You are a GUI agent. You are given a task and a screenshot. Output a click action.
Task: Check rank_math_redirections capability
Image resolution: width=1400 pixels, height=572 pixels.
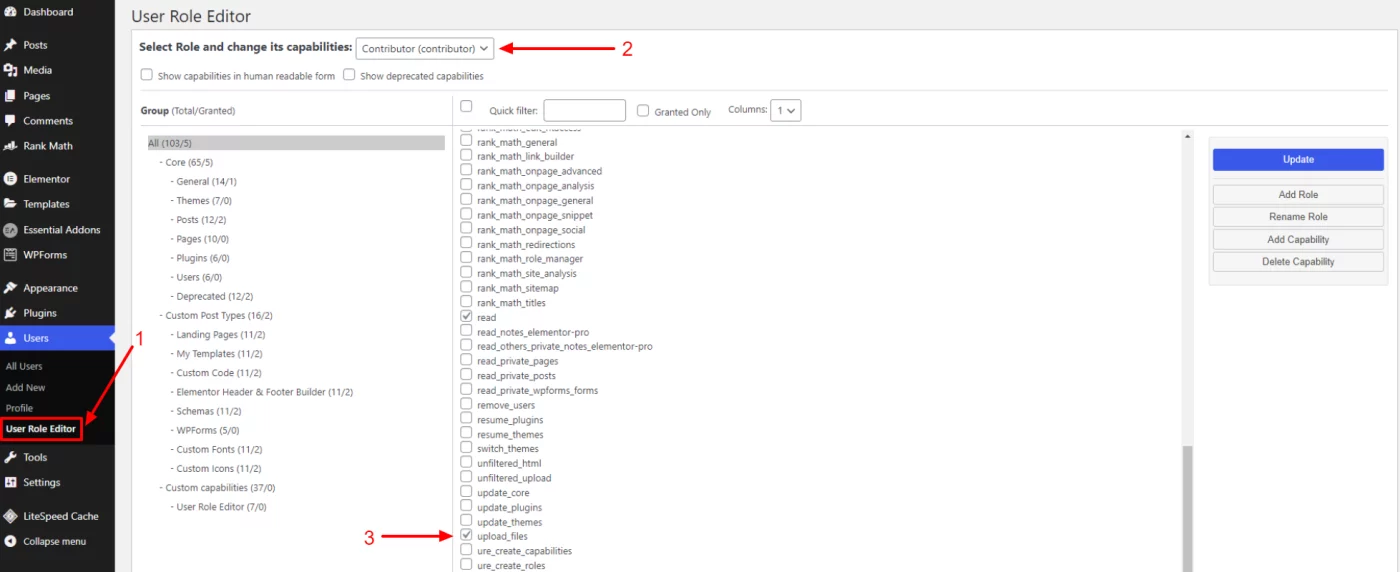pos(466,244)
